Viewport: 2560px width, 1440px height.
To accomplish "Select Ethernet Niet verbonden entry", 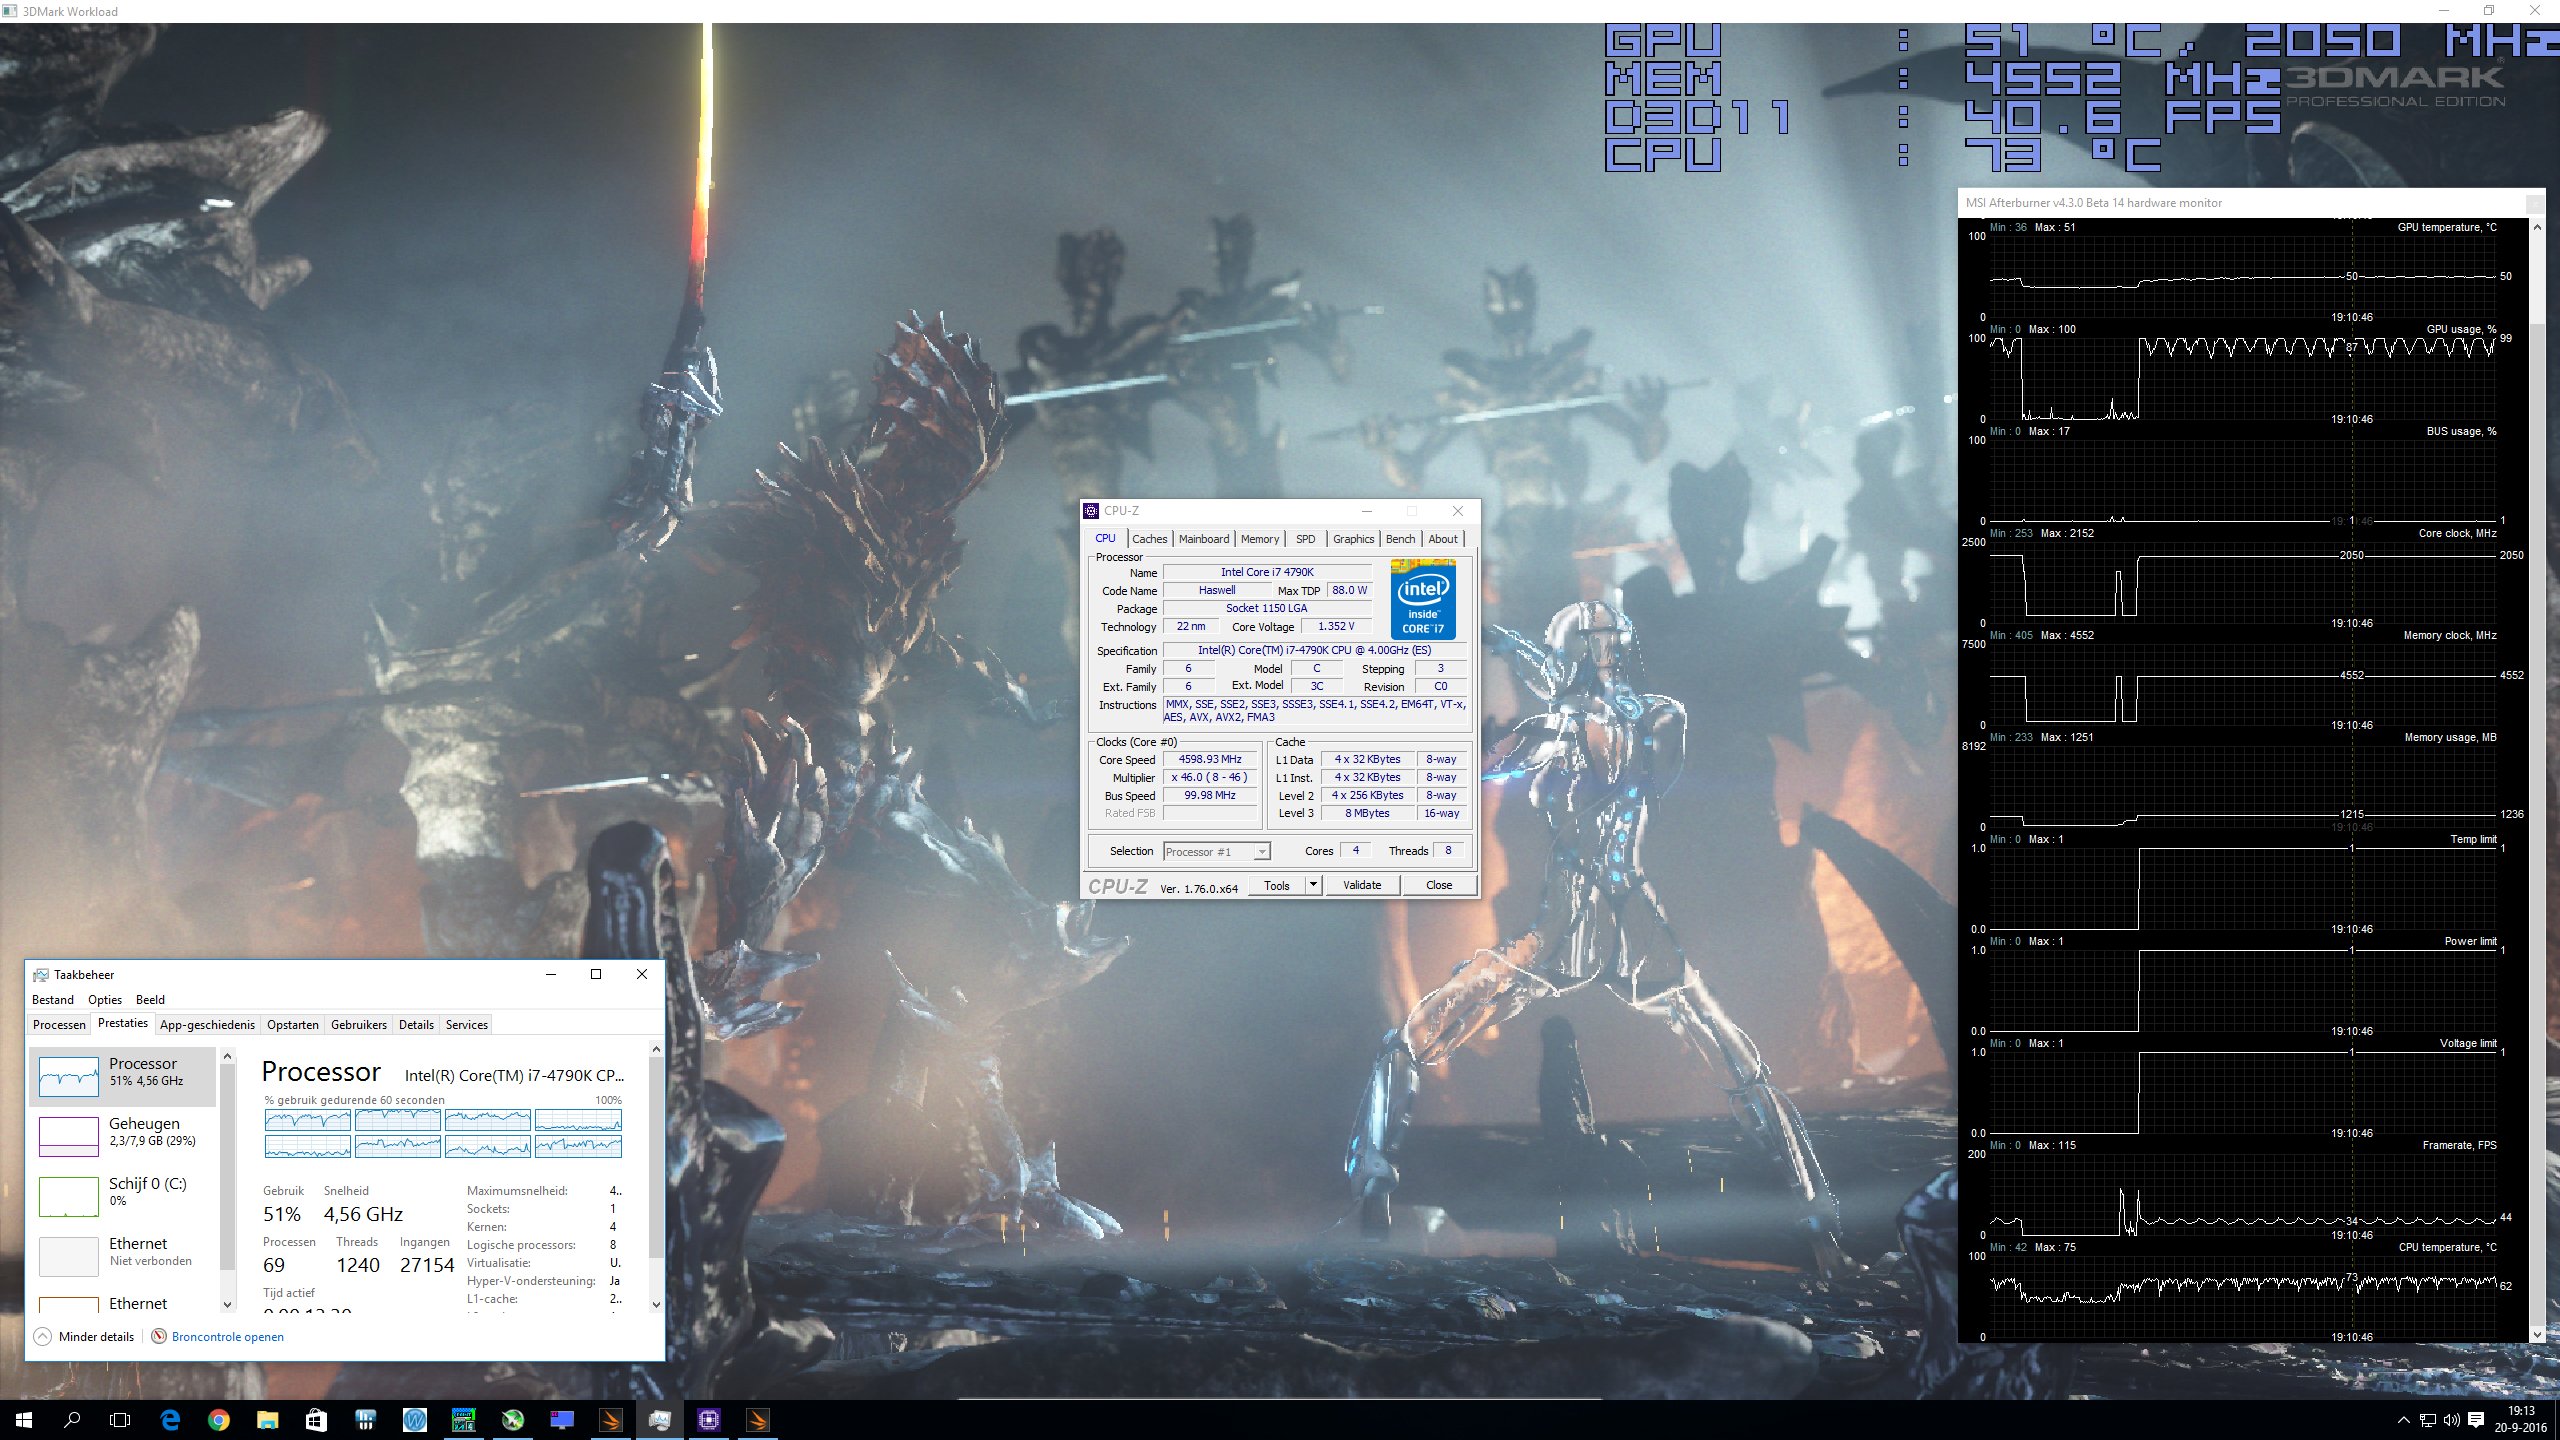I will tap(122, 1256).
